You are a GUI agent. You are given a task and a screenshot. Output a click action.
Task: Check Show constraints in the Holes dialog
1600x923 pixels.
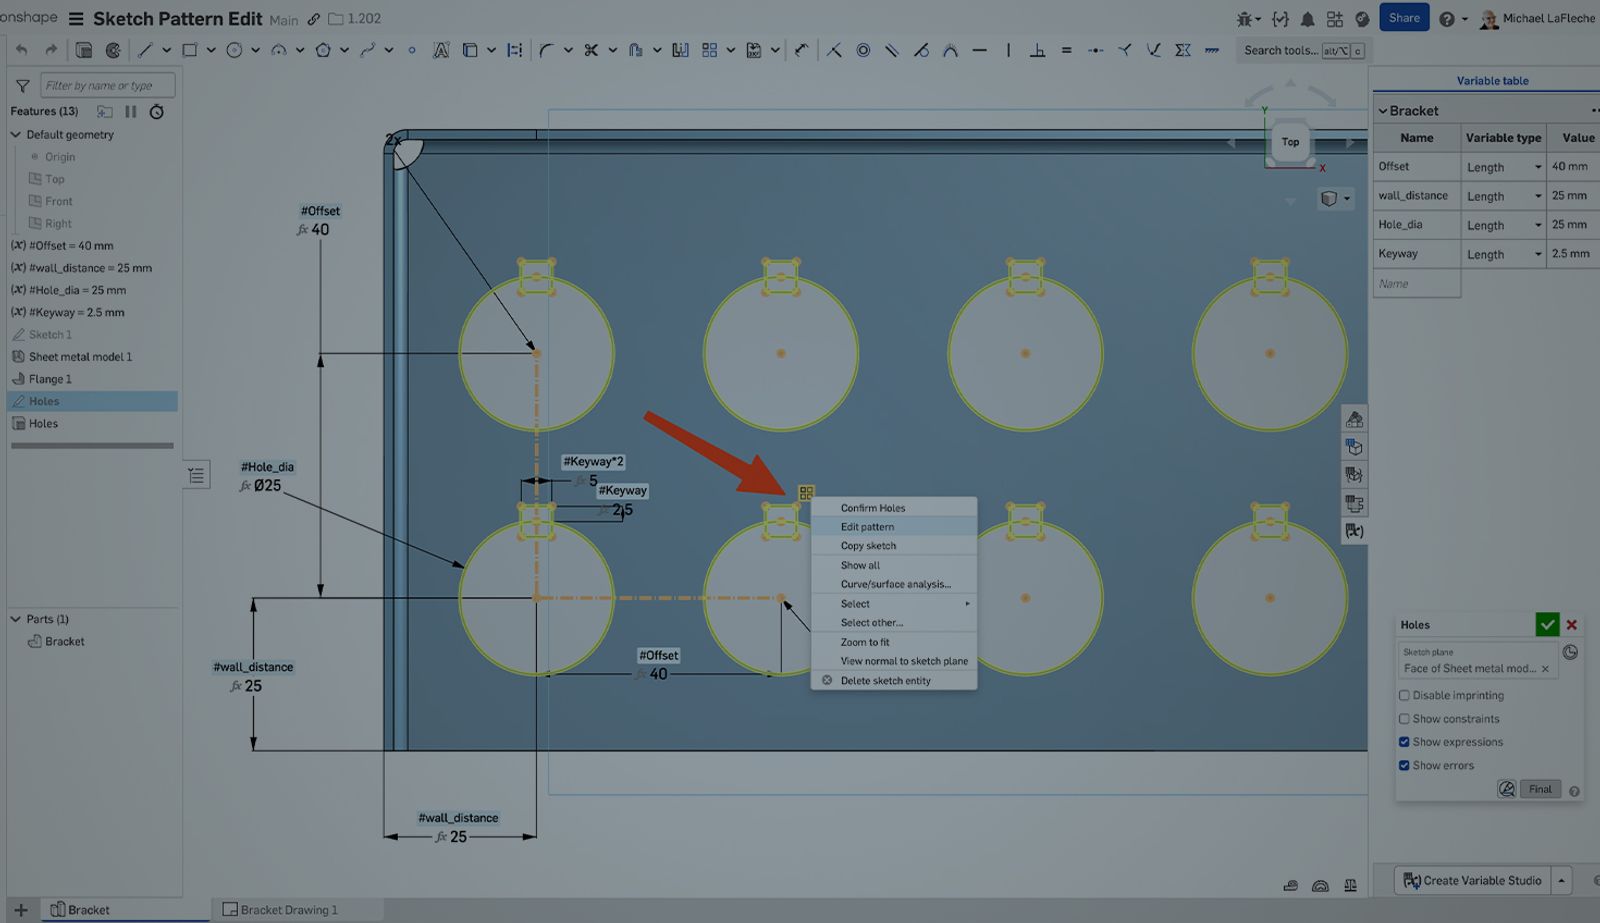1405,718
